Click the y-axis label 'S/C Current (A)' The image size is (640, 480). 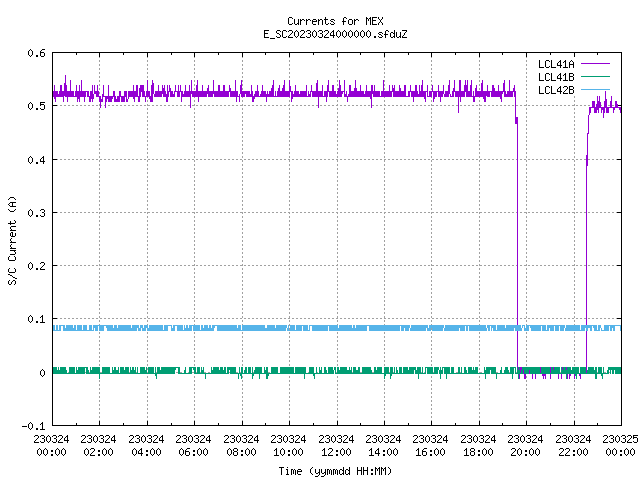point(13,241)
